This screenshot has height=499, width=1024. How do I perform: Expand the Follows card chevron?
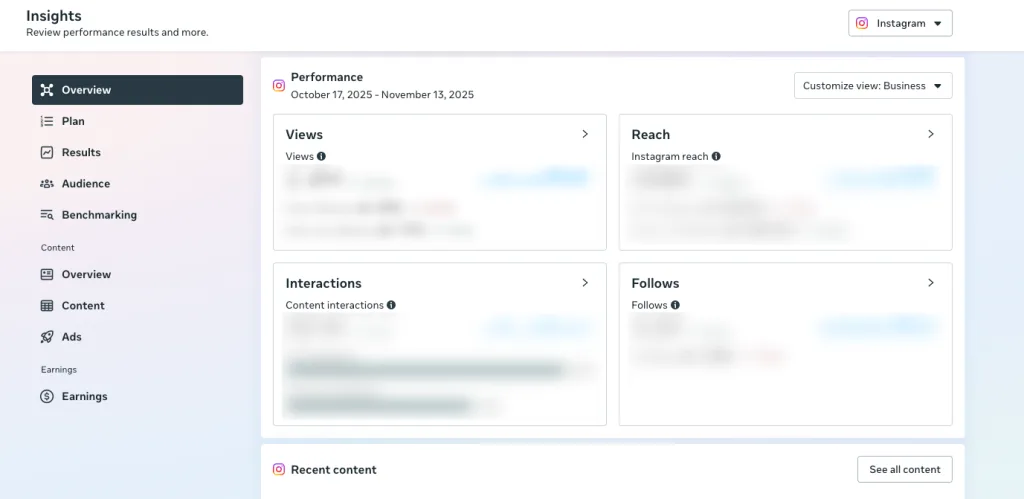pyautogui.click(x=931, y=283)
